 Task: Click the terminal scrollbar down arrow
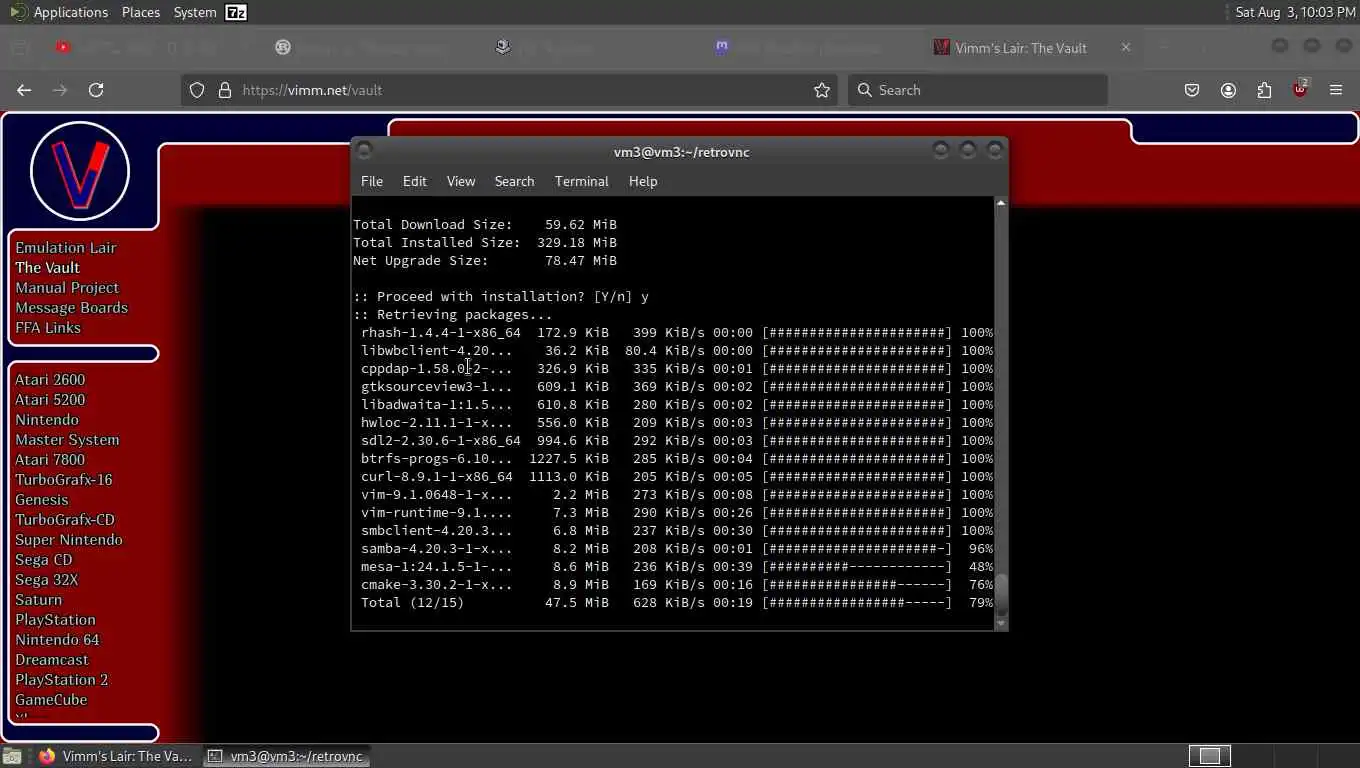pos(1001,624)
